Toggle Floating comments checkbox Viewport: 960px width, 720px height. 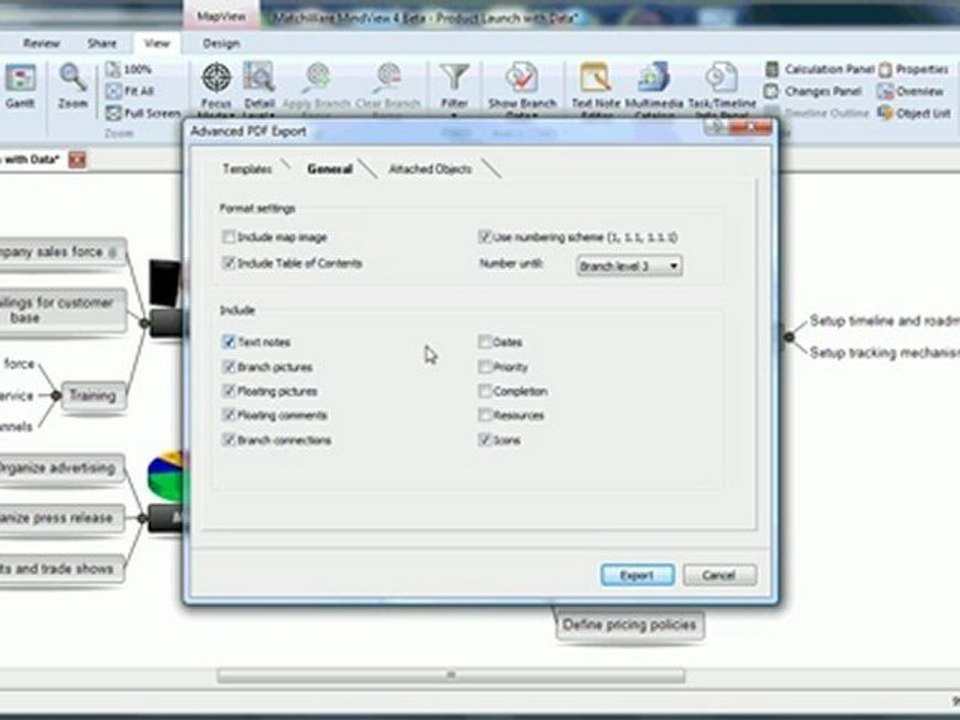[229, 415]
